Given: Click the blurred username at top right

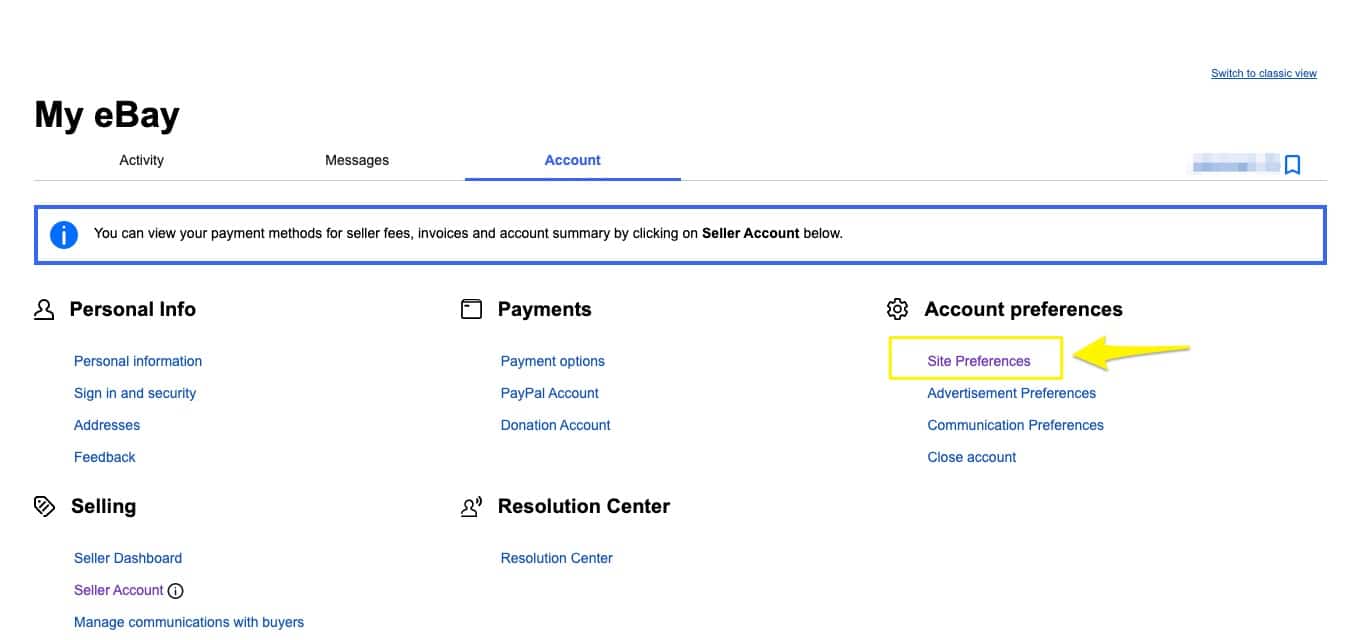Looking at the screenshot, I should [1235, 164].
